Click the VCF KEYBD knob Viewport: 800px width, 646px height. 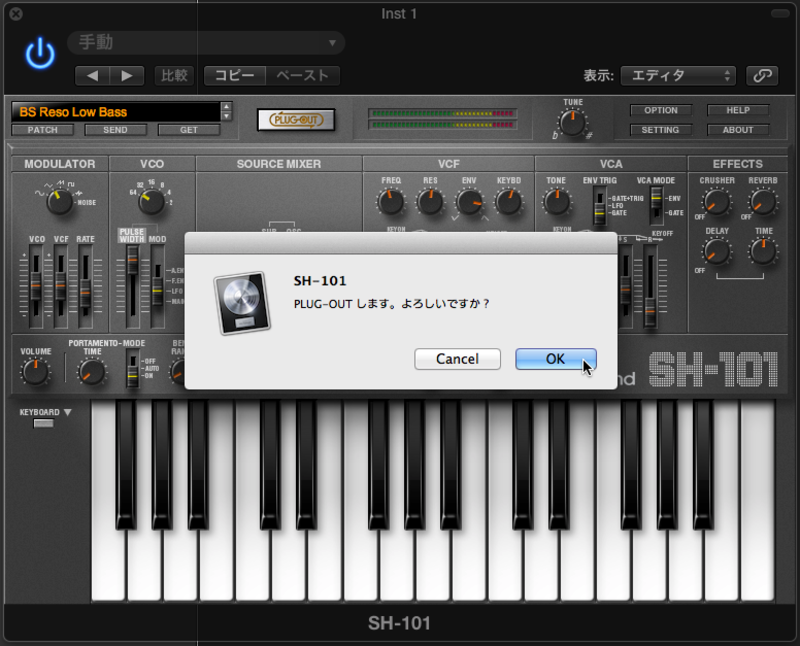(x=509, y=202)
